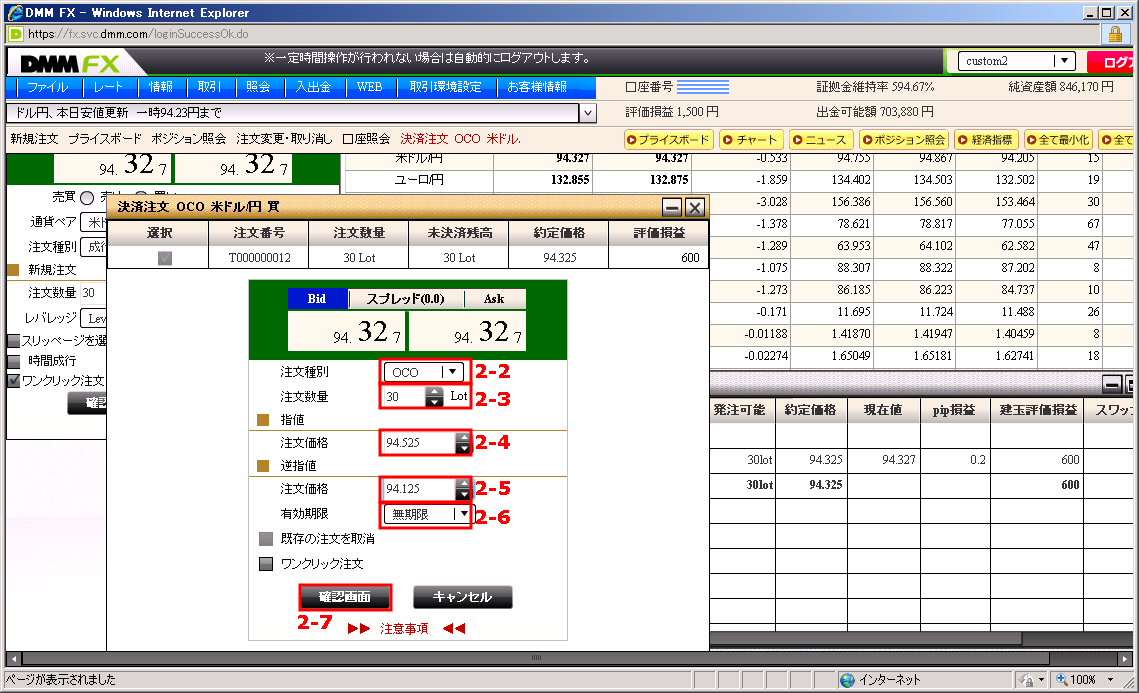Click the 建玉評価損益 column header
The height and width of the screenshot is (693, 1139).
[1037, 410]
